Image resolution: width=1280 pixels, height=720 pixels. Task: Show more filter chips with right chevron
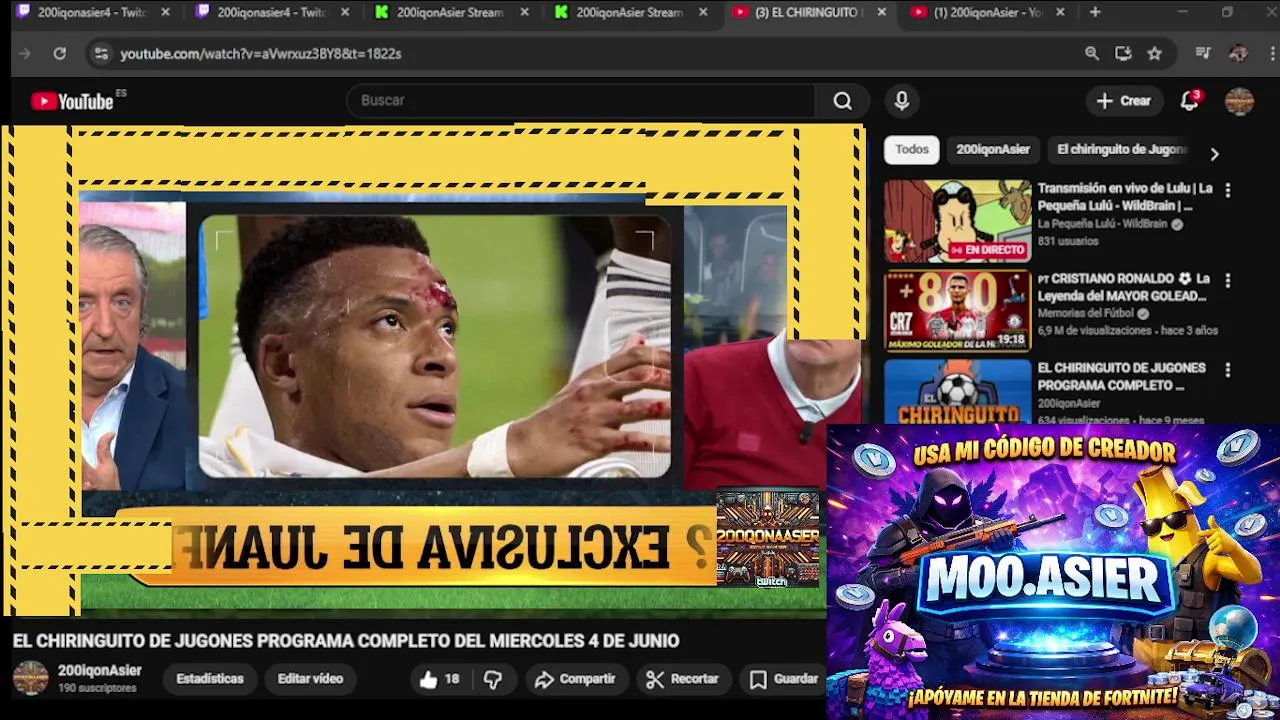point(1214,154)
